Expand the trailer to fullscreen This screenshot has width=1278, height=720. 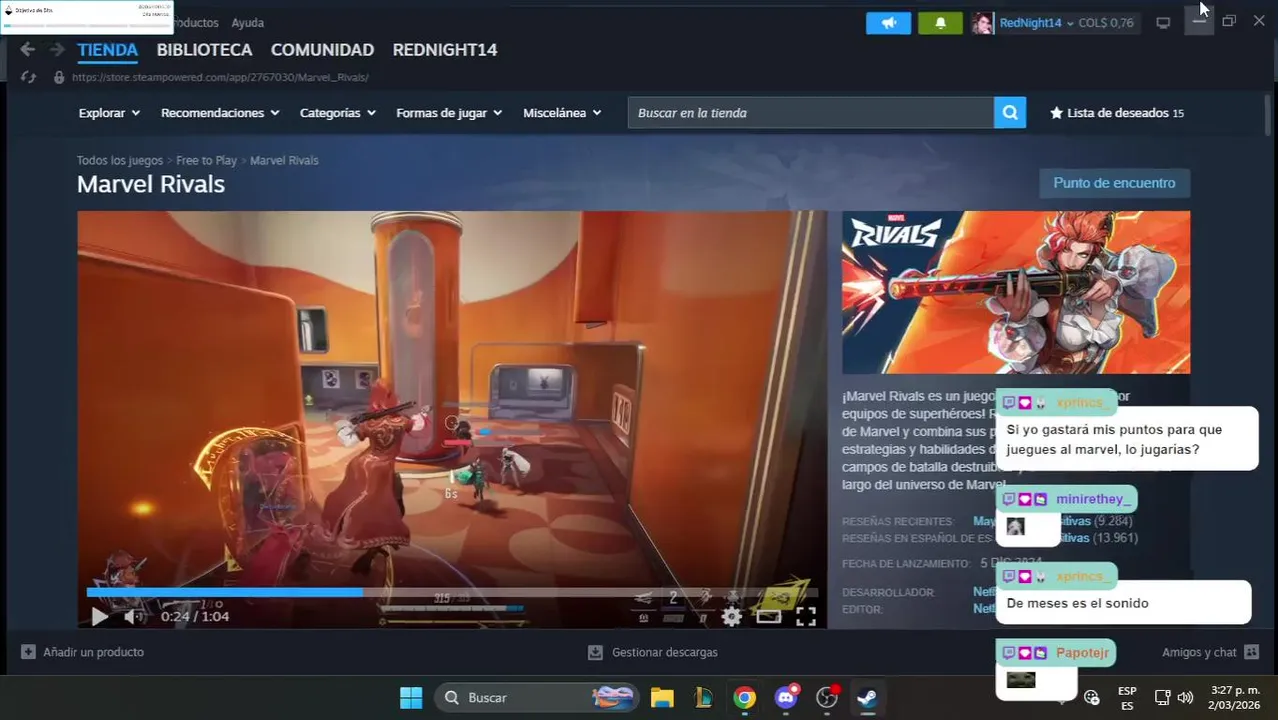tap(806, 617)
